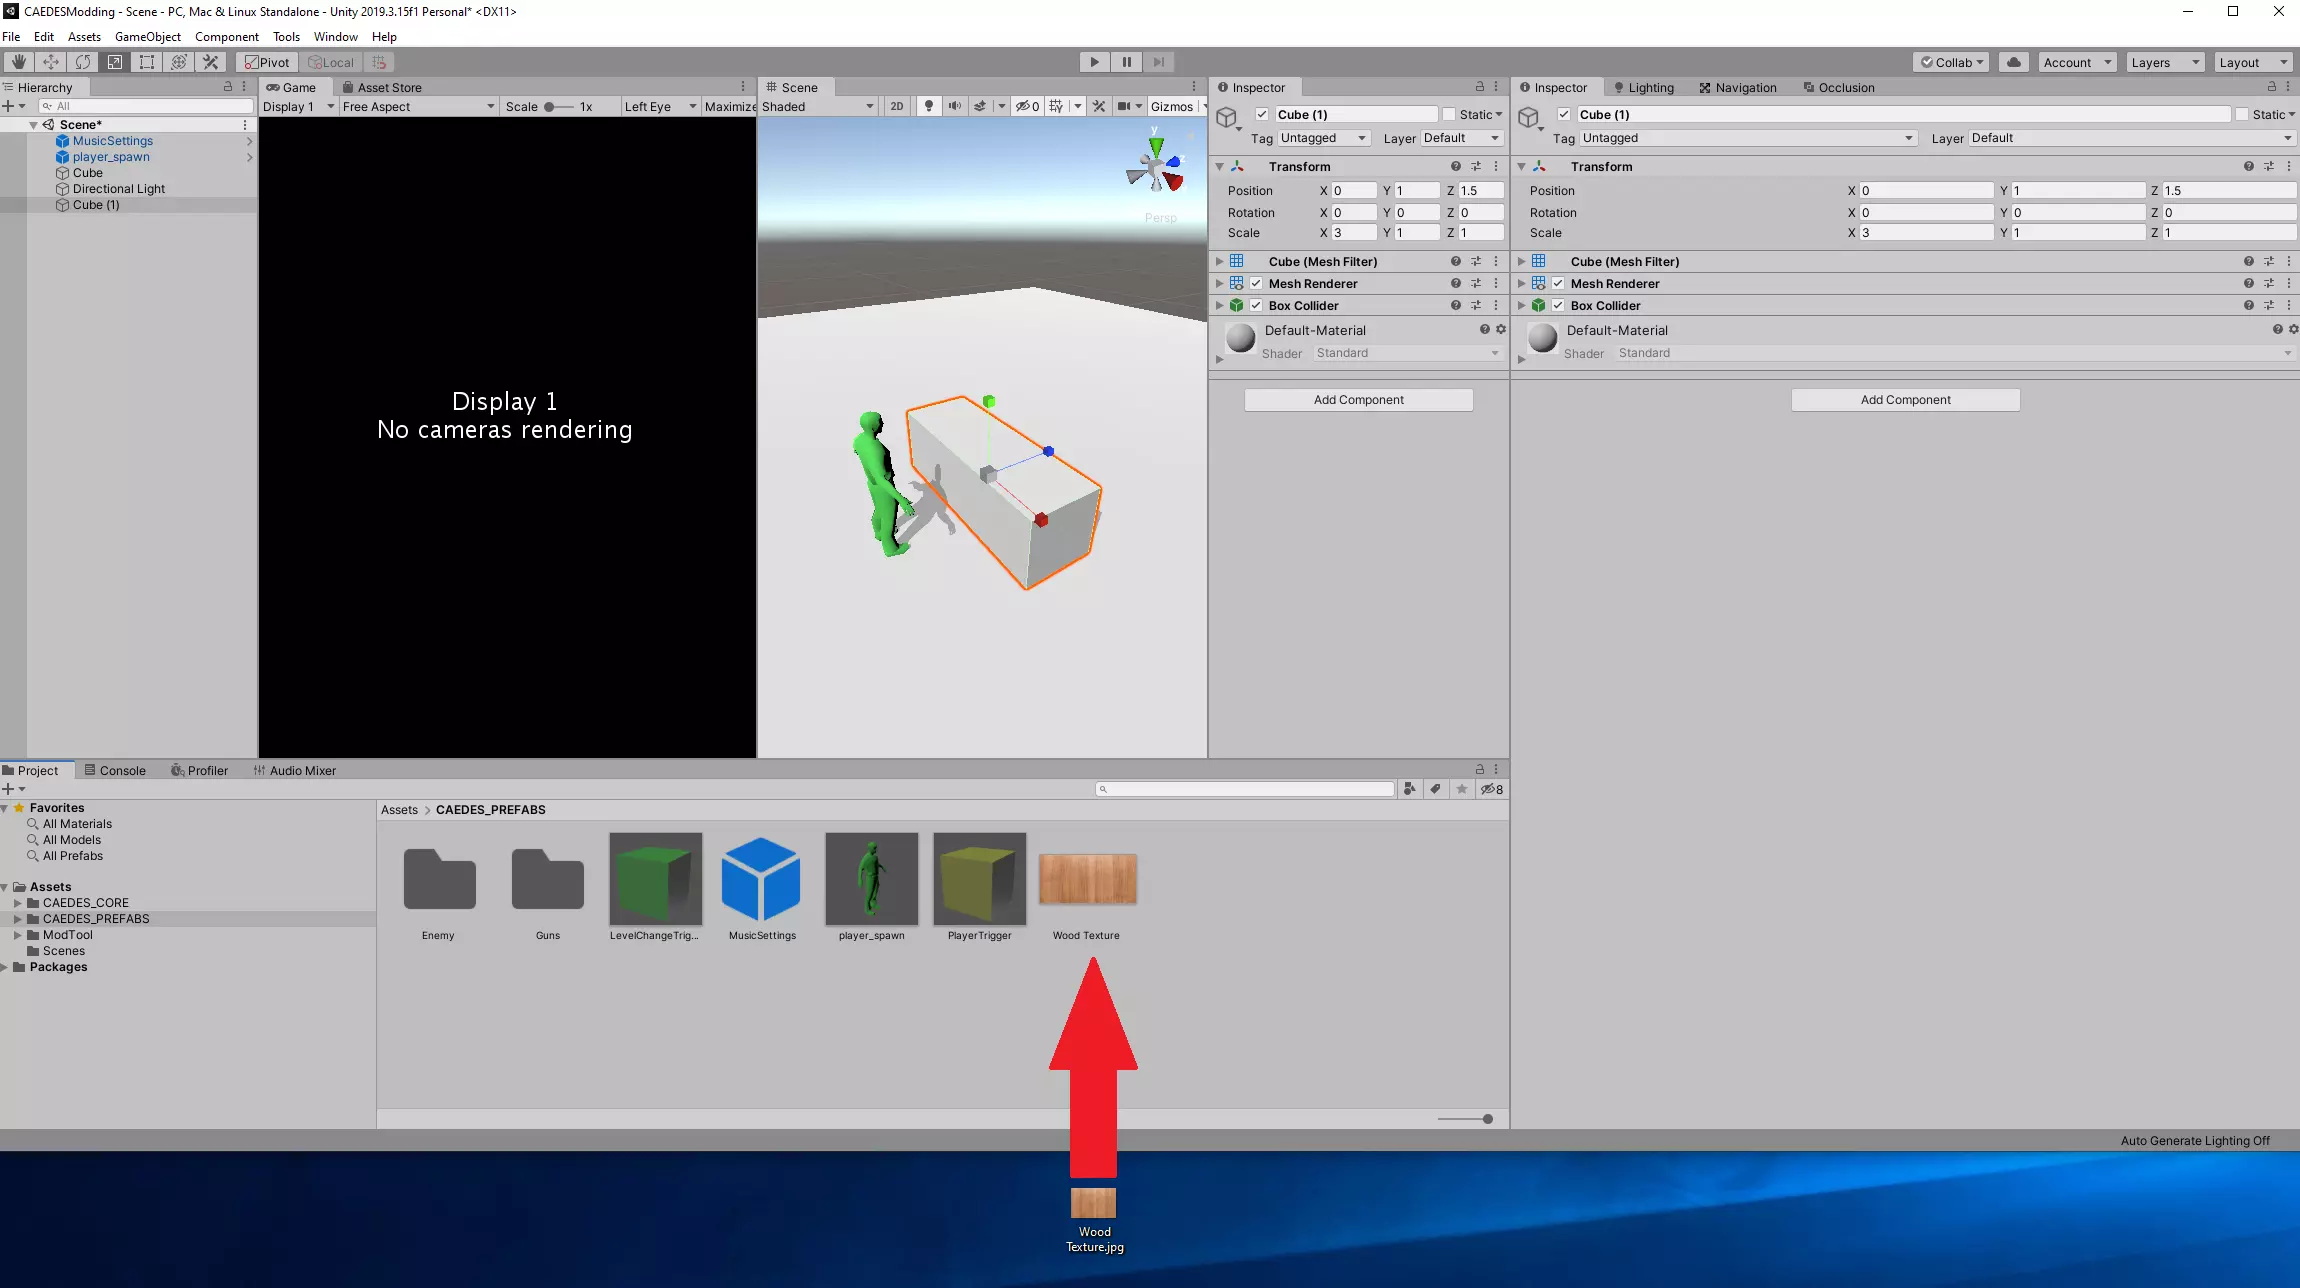Select the Rect Transform tool
2300x1288 pixels.
pos(147,62)
